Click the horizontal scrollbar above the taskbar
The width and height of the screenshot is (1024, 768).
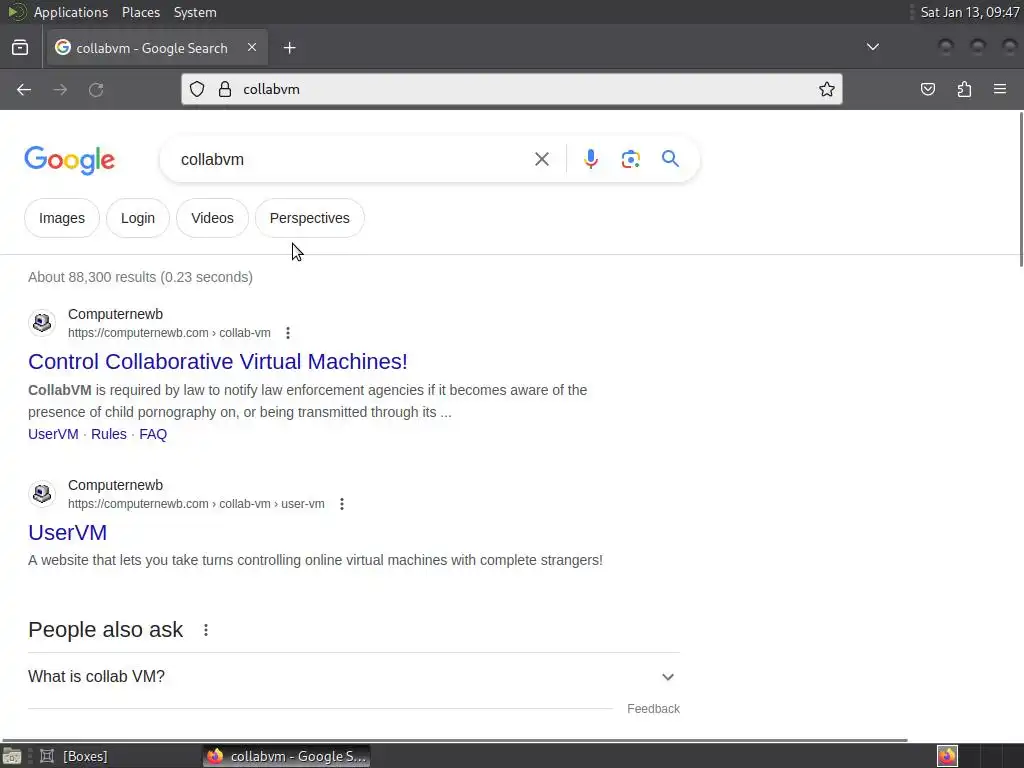455,740
